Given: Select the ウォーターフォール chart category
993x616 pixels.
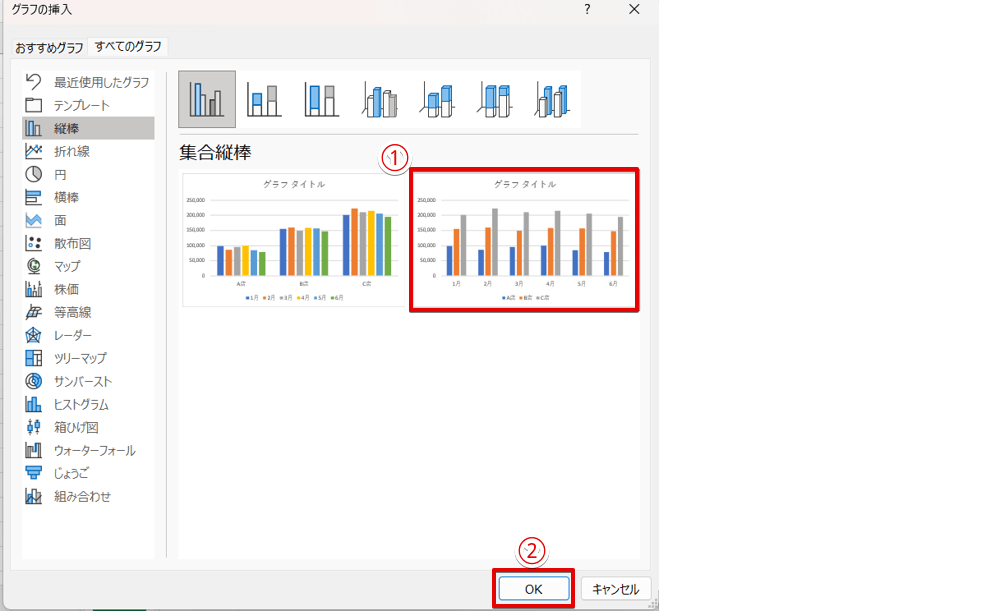Looking at the screenshot, I should click(x=94, y=450).
